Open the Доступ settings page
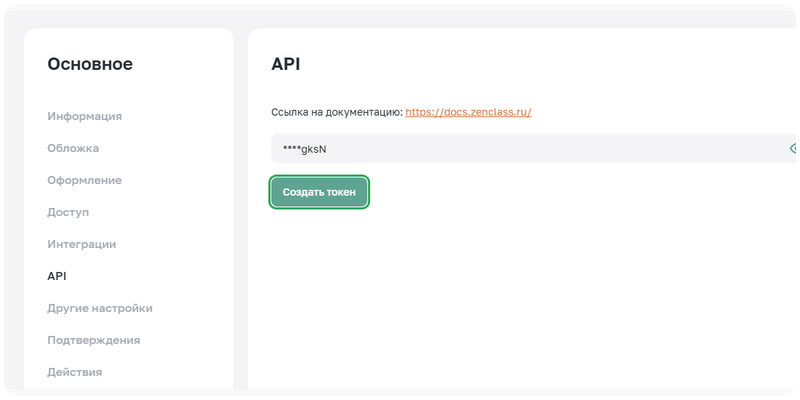Viewport: 800px width, 400px height. 68,212
